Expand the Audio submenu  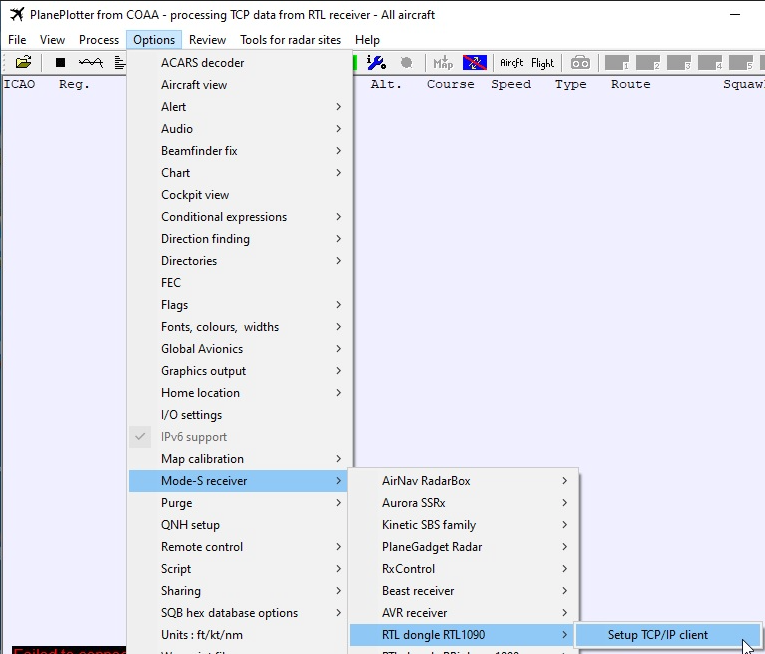pyautogui.click(x=240, y=128)
